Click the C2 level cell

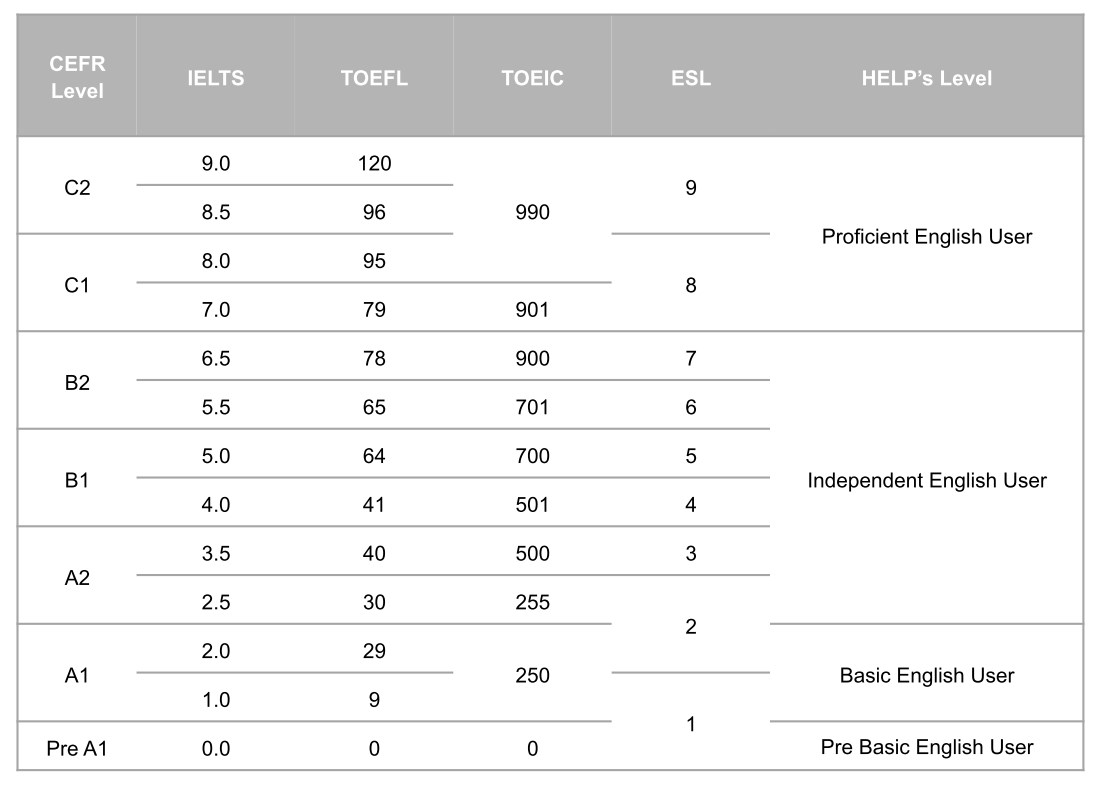(x=77, y=188)
